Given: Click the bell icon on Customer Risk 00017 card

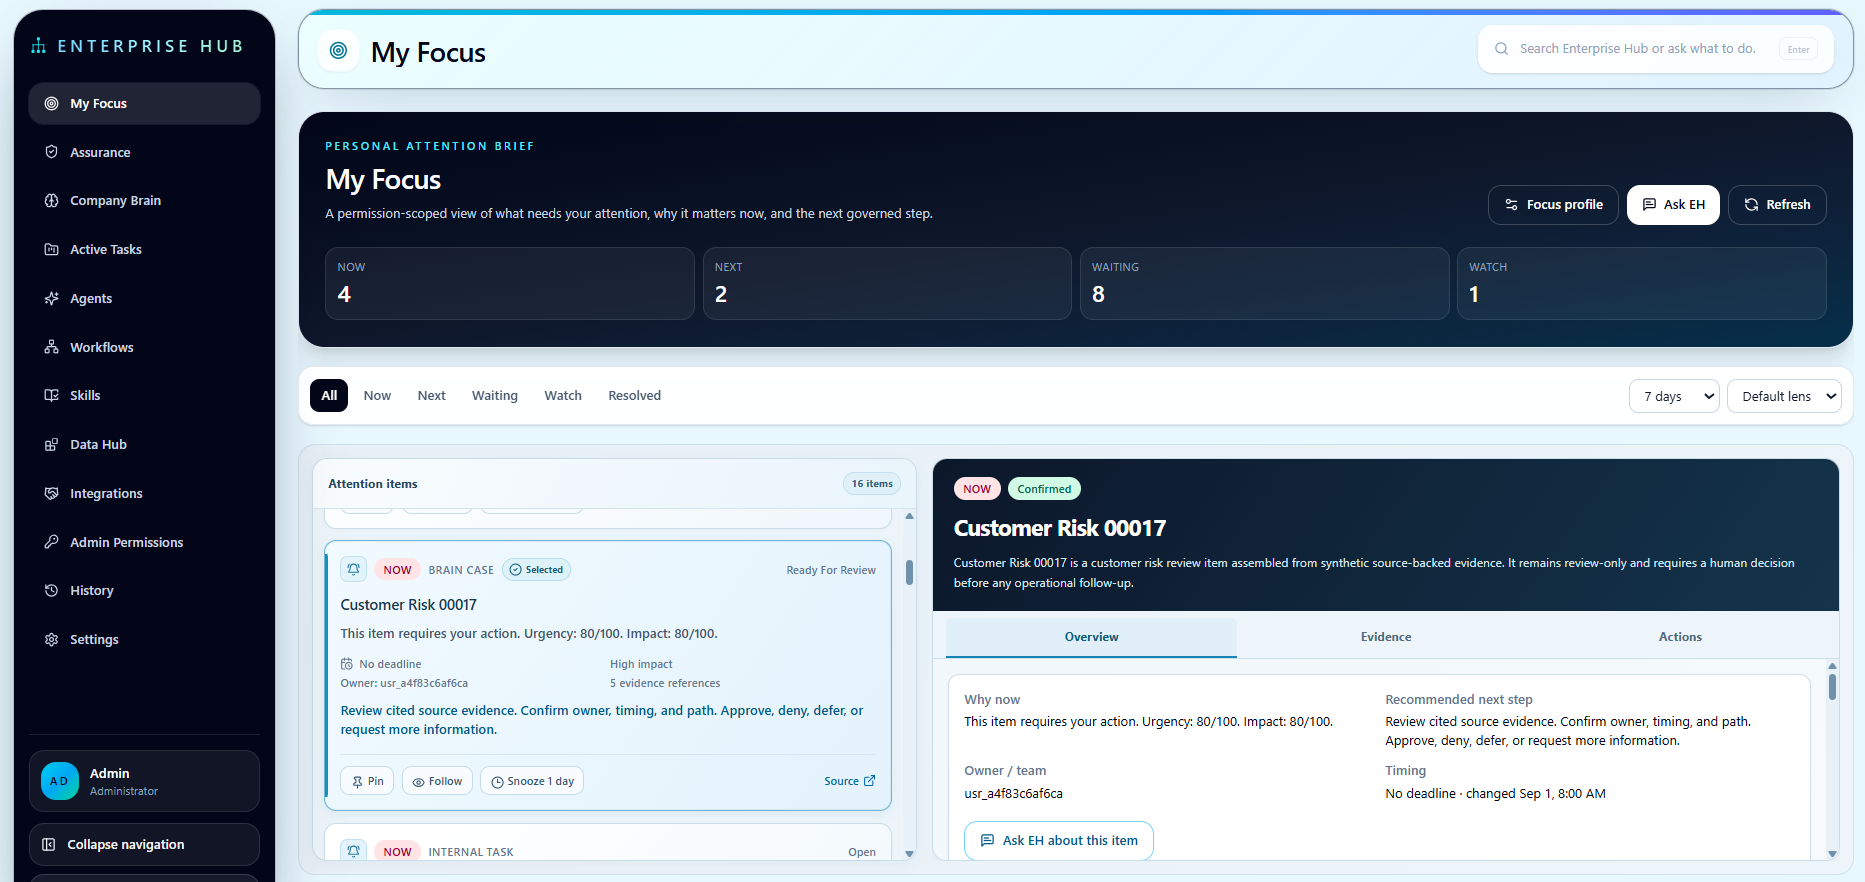Looking at the screenshot, I should point(353,569).
